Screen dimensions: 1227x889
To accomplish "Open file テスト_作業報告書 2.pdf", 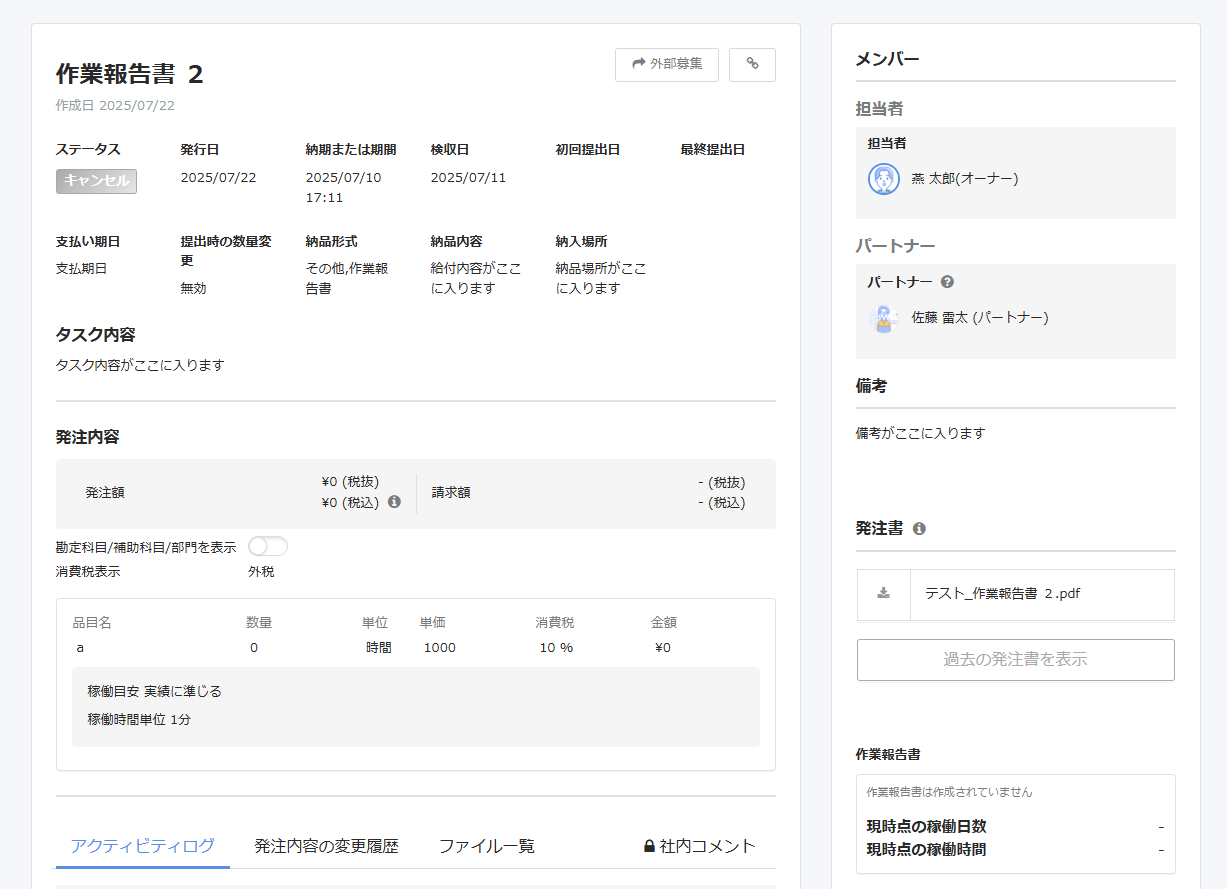I will point(1002,593).
